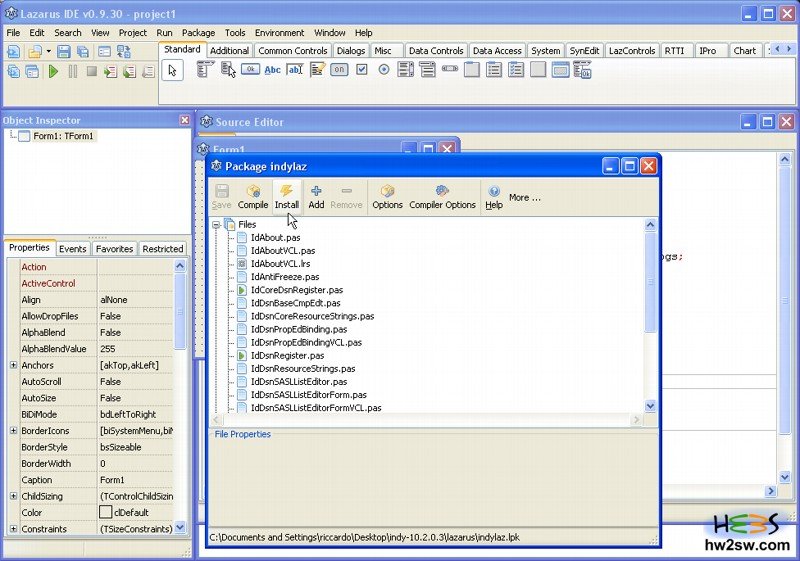The width and height of the screenshot is (800, 561).
Task: Select the TToggleBox 'on' component icon
Action: tap(339, 69)
